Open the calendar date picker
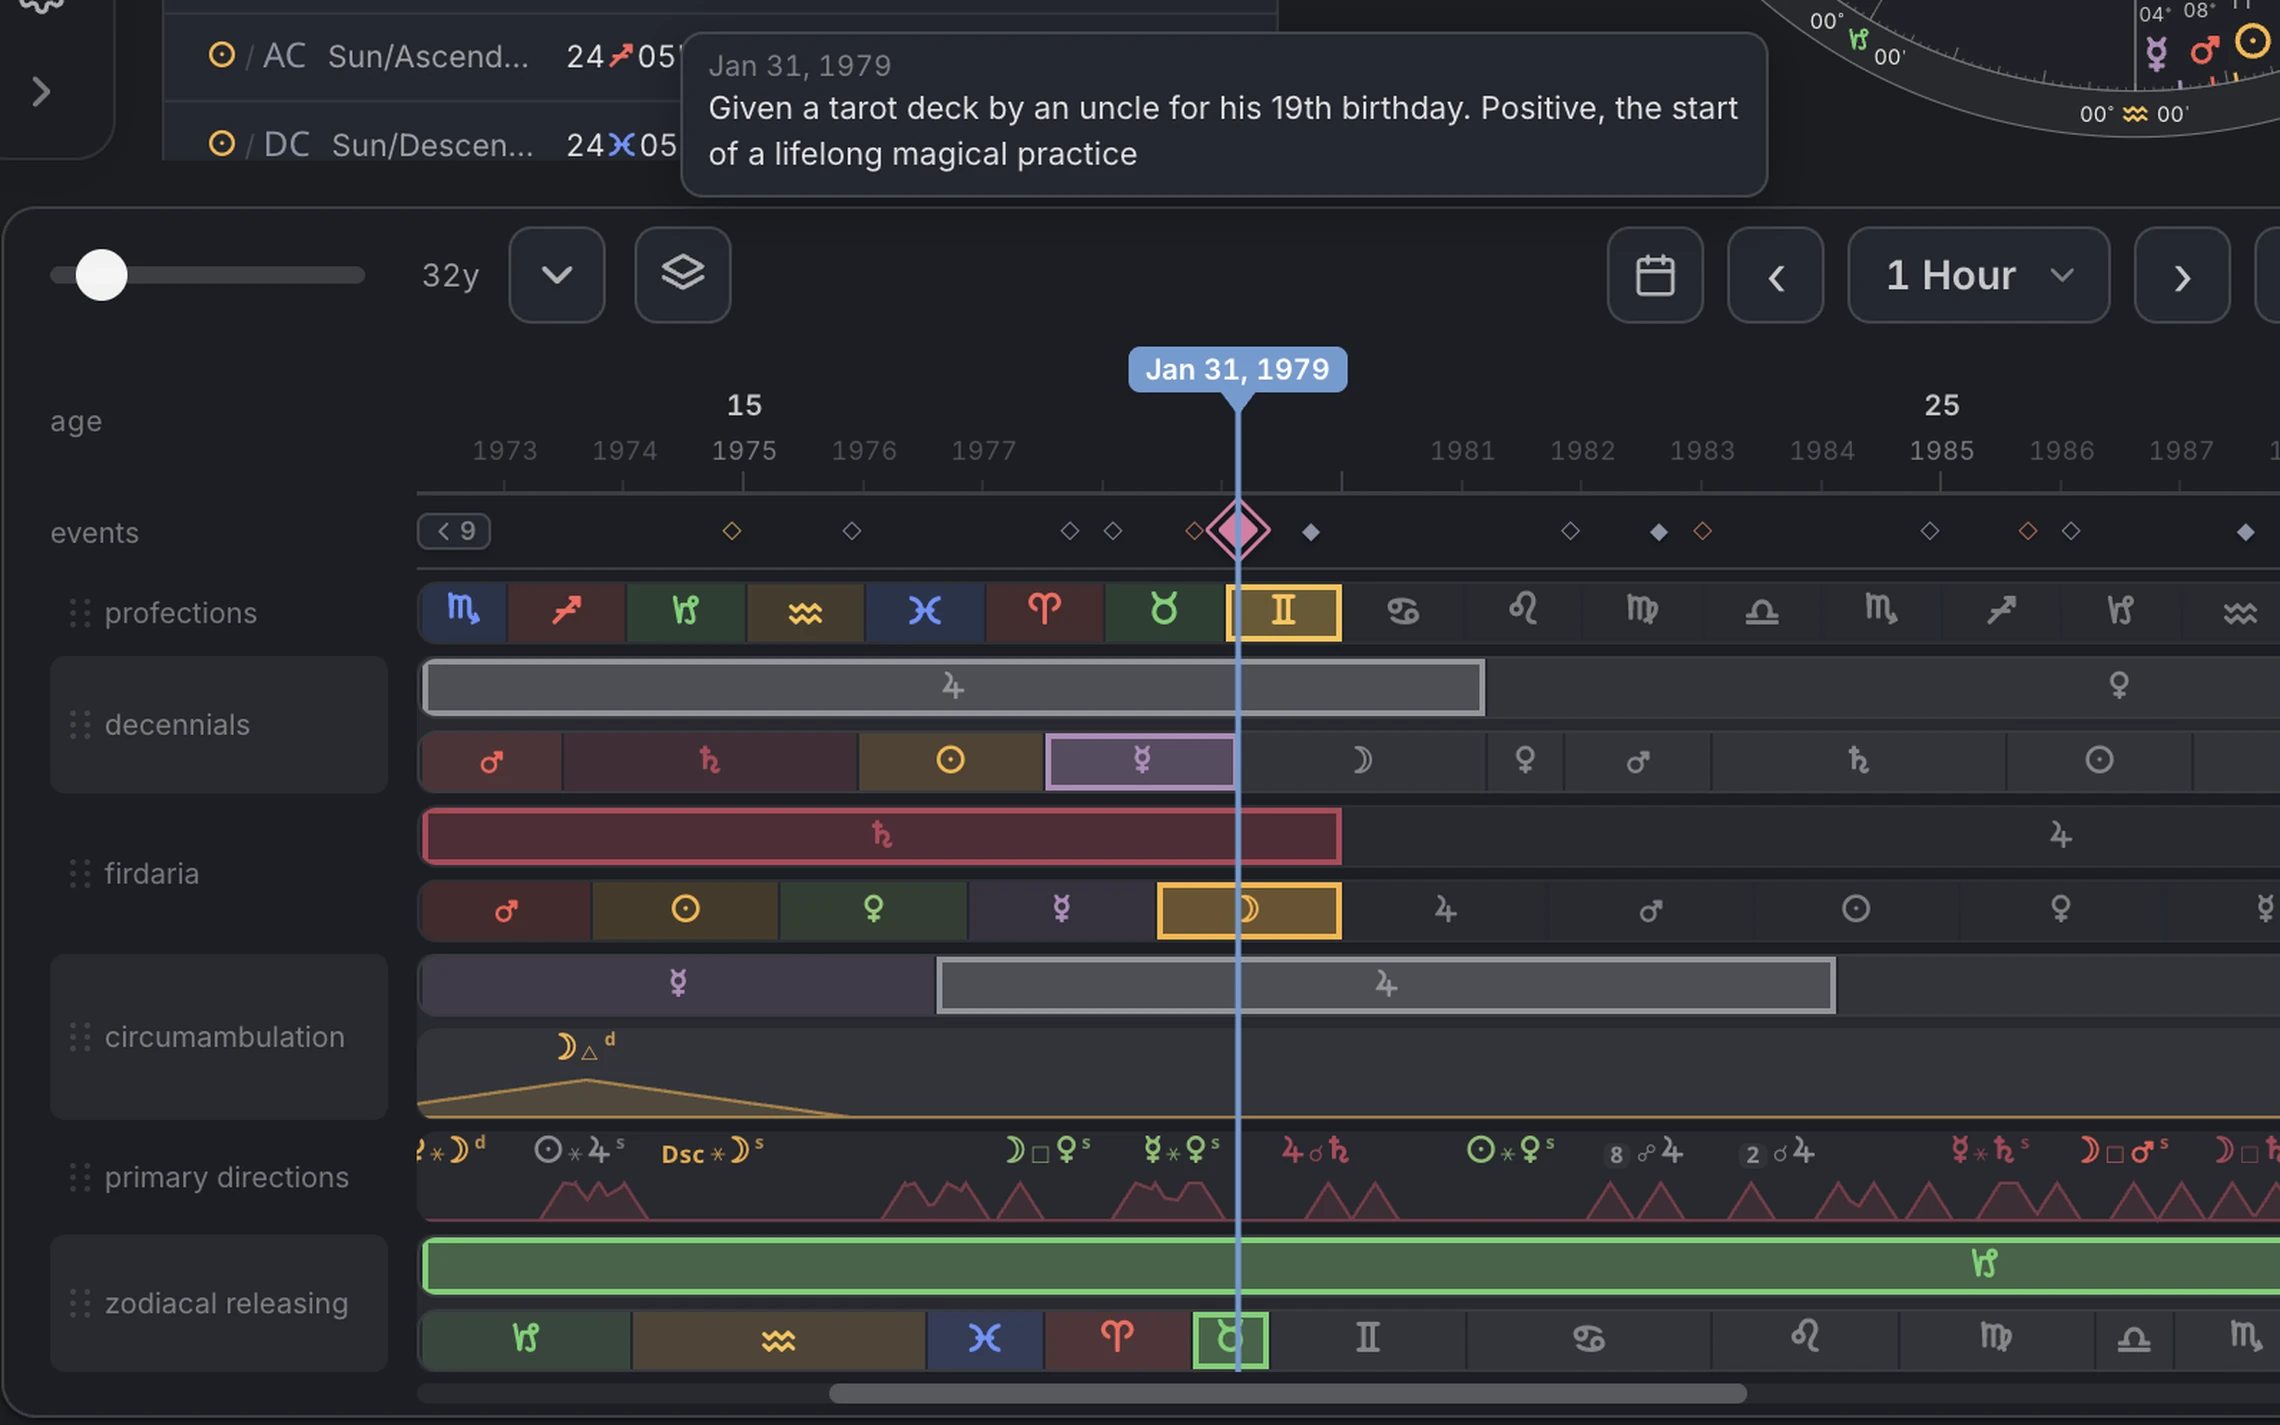 (x=1654, y=274)
